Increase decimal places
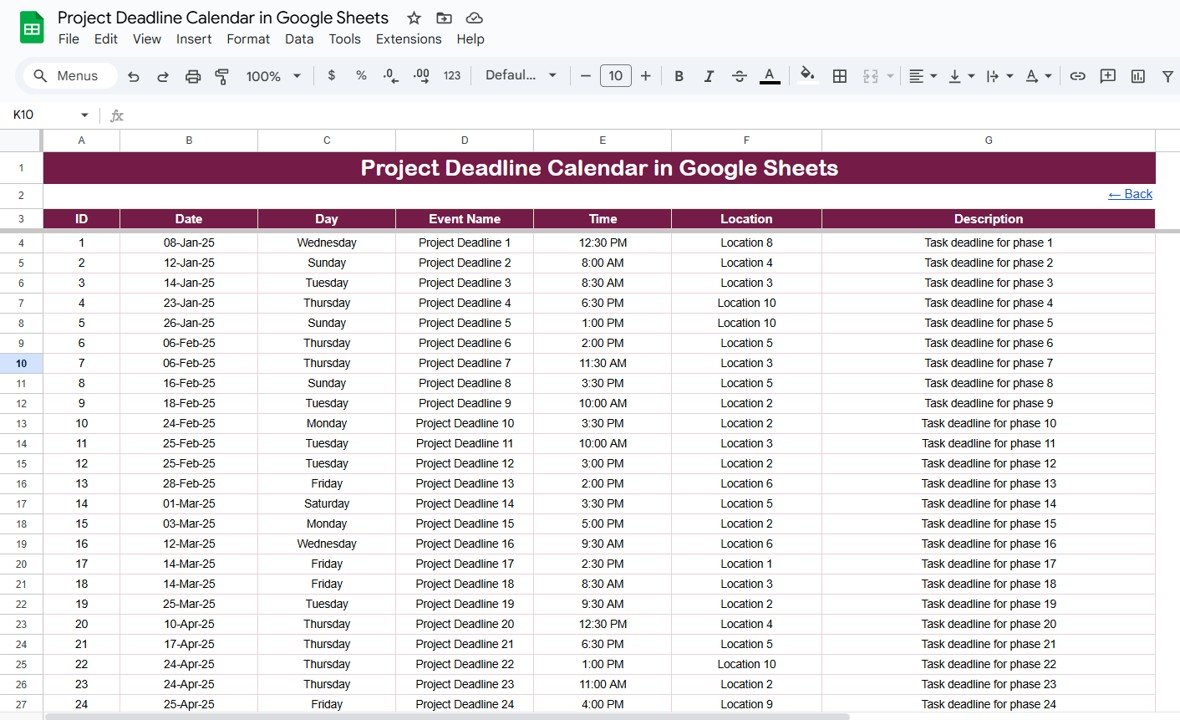 pos(421,76)
